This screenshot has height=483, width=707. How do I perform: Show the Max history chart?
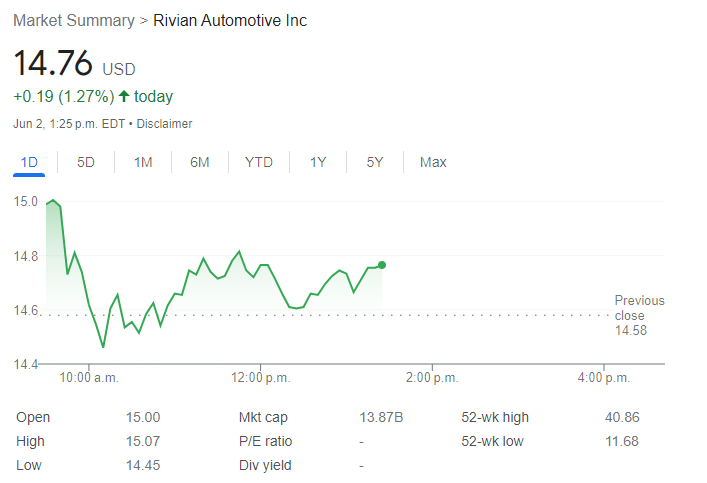click(433, 162)
